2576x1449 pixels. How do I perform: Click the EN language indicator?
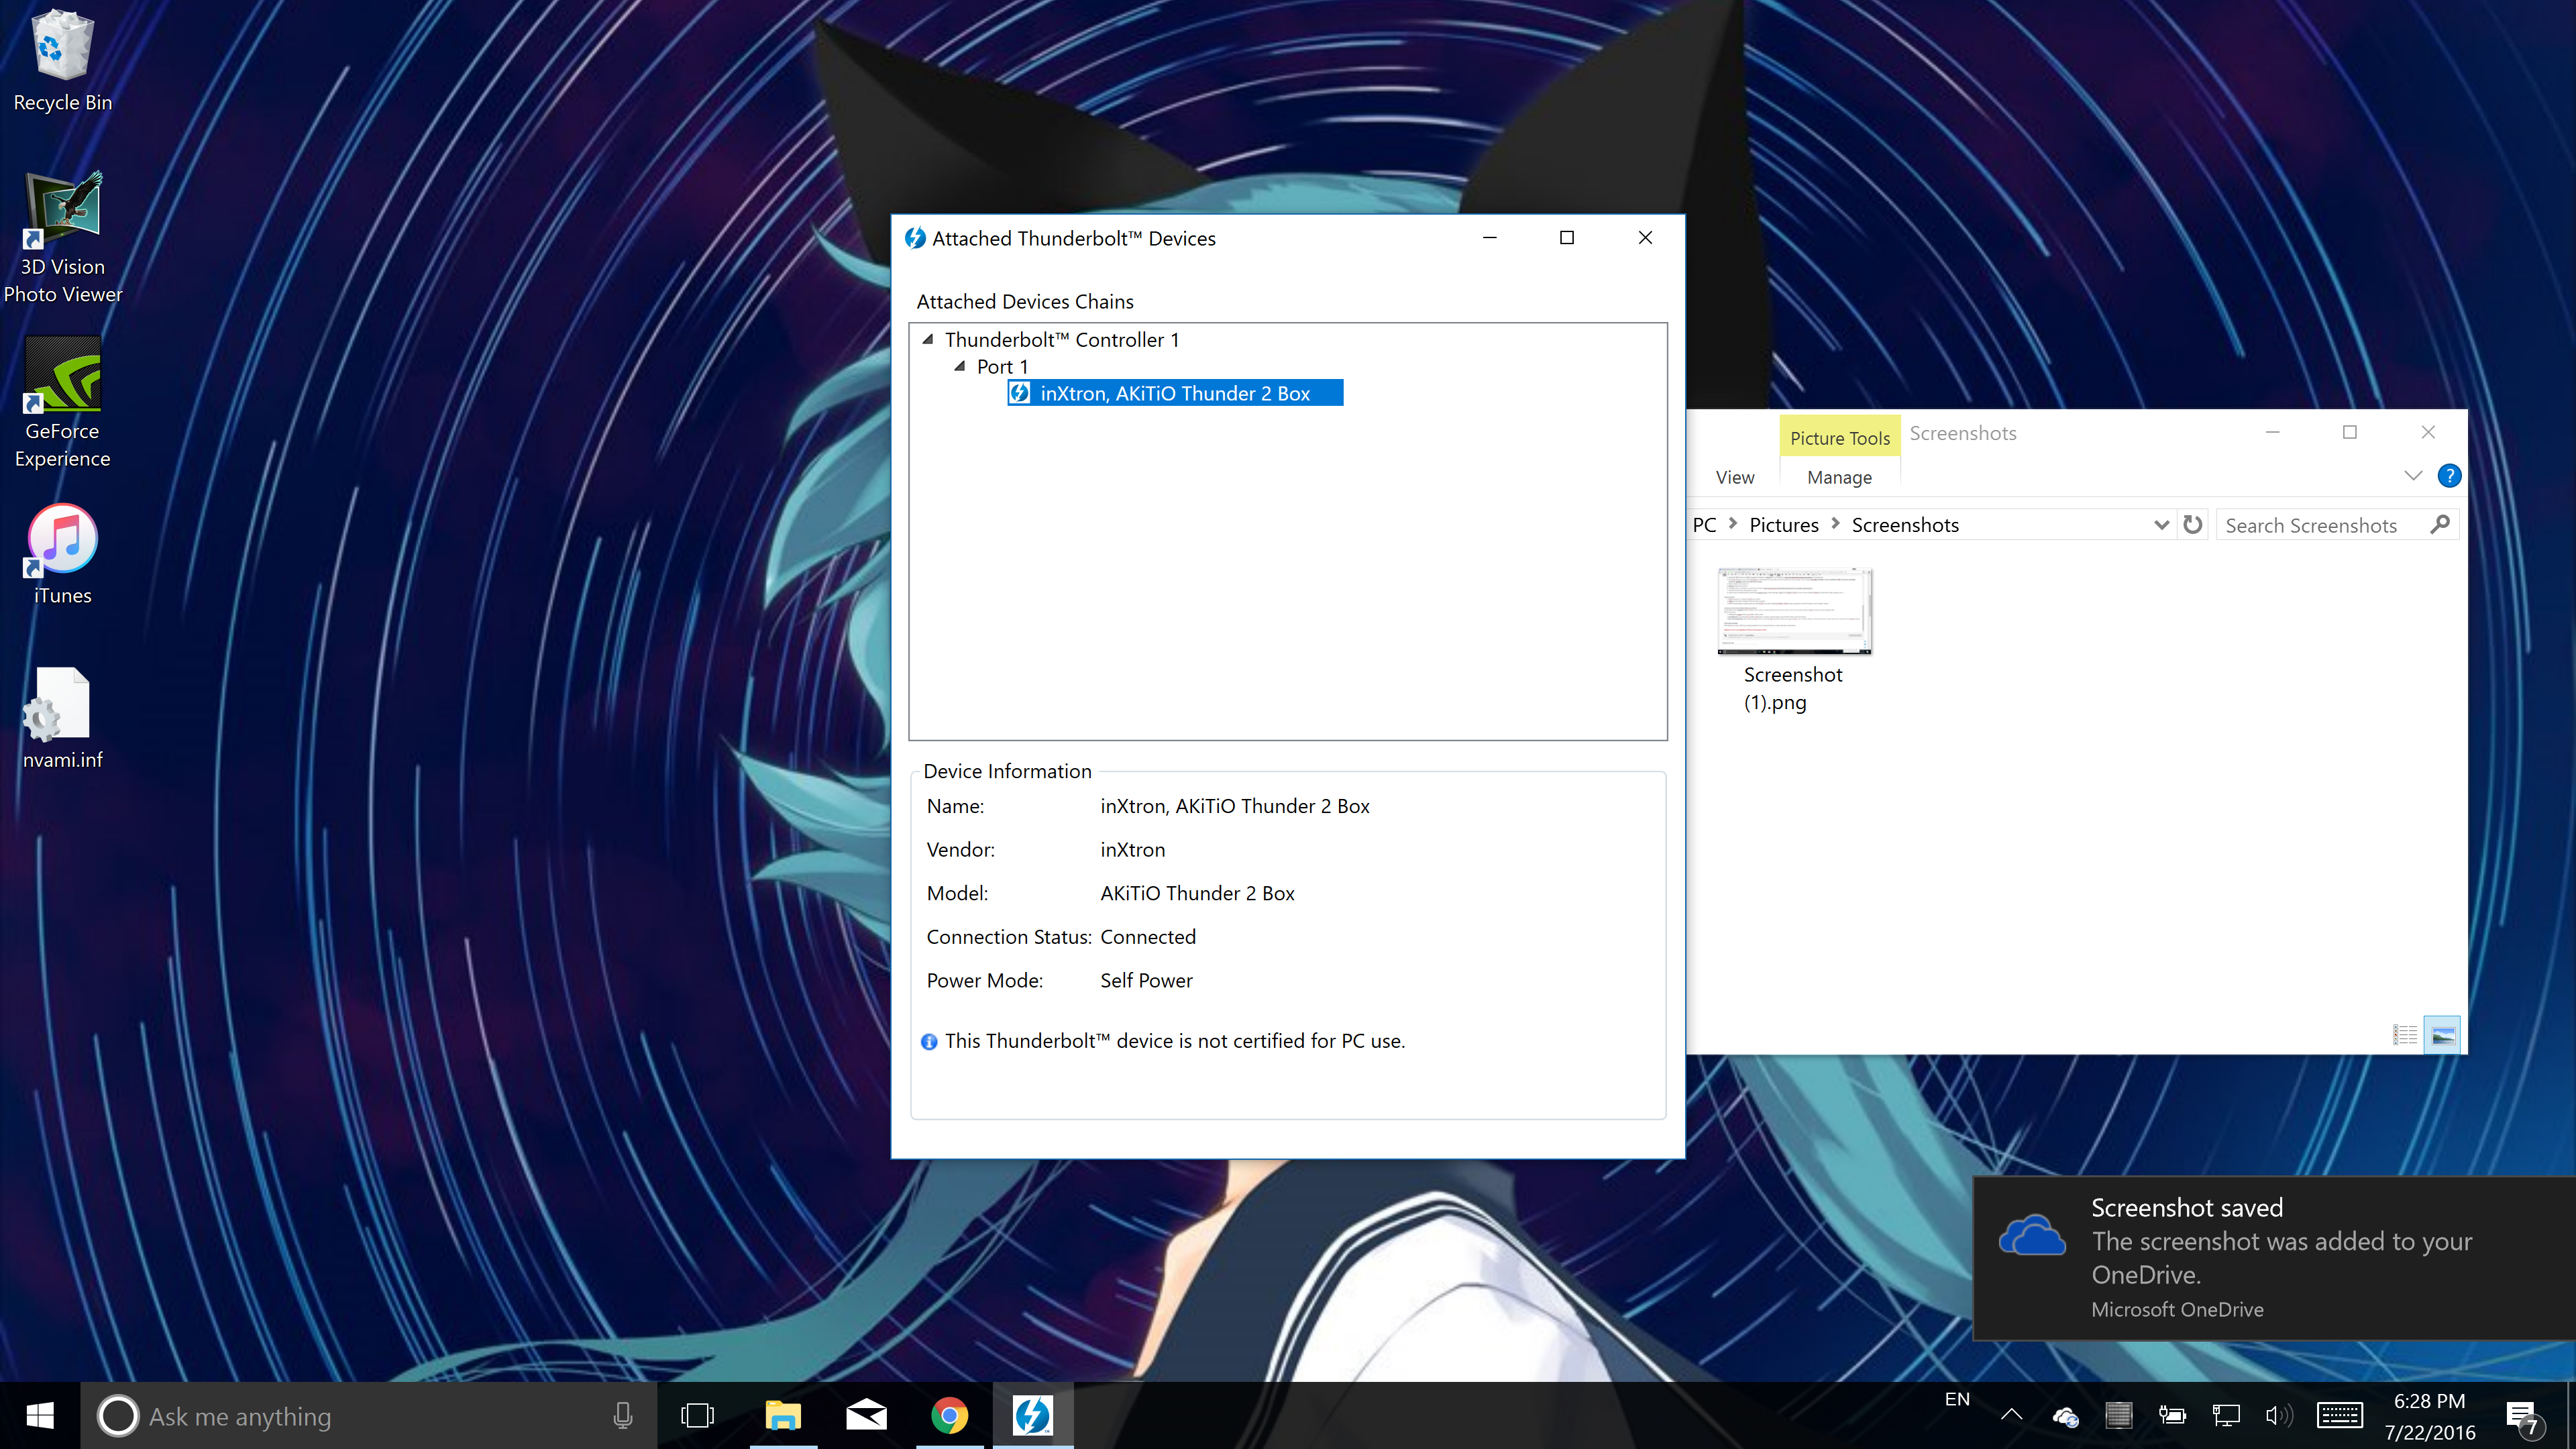tap(1957, 1400)
